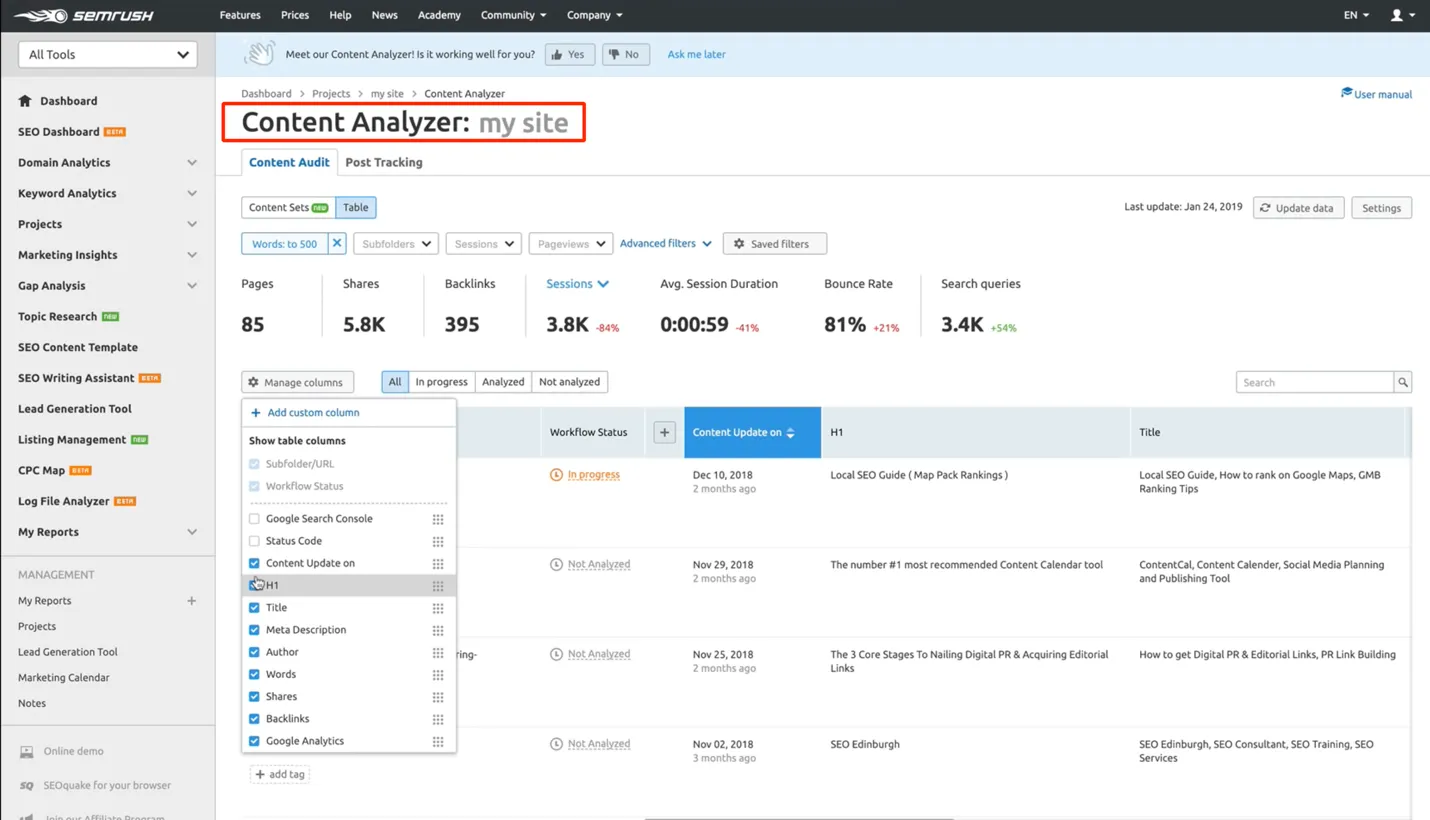
Task: Switch to the Post Tracking tab
Action: pyautogui.click(x=384, y=162)
